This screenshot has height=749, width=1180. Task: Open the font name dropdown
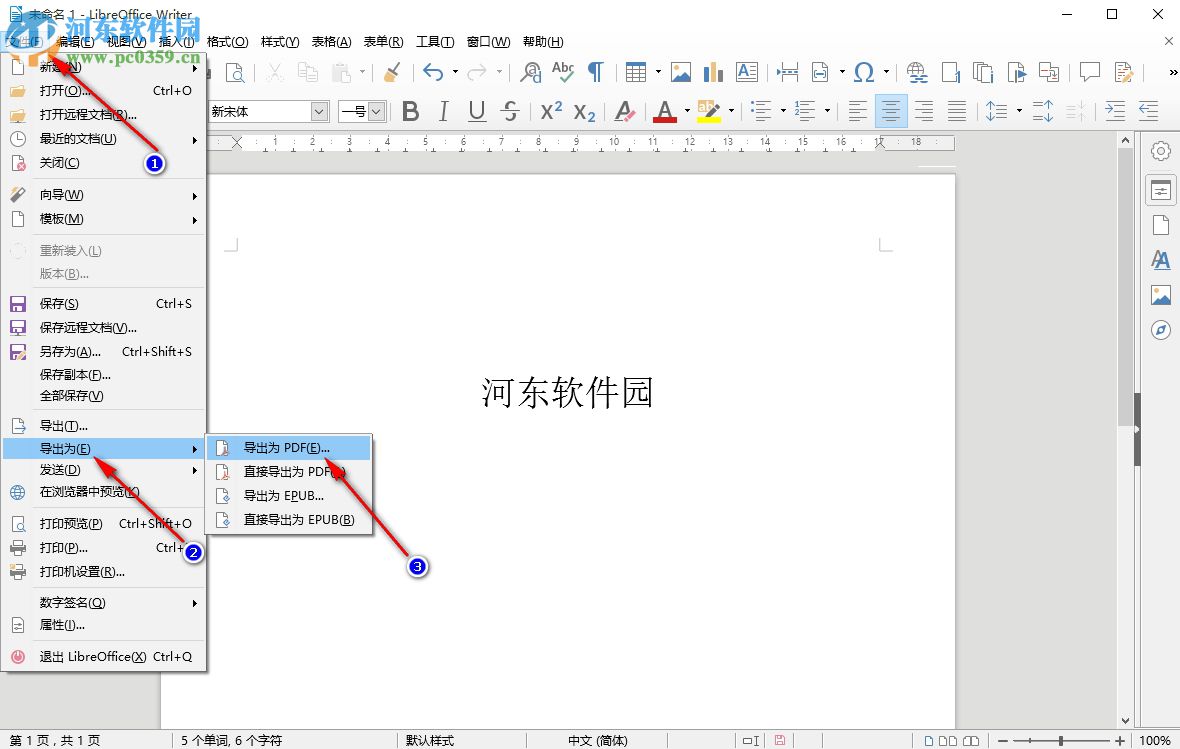(x=318, y=111)
